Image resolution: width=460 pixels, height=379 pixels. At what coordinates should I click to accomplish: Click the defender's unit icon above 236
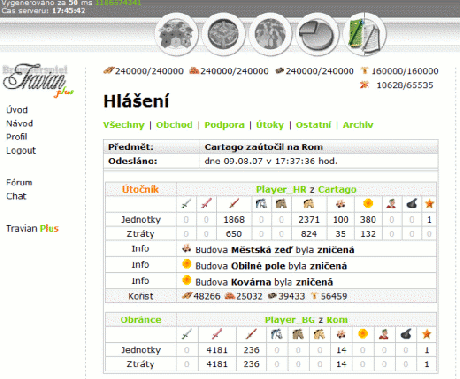(251, 334)
